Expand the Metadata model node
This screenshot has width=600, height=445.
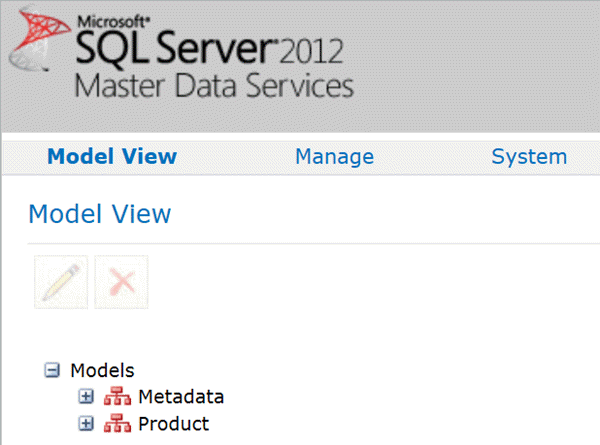tap(86, 397)
